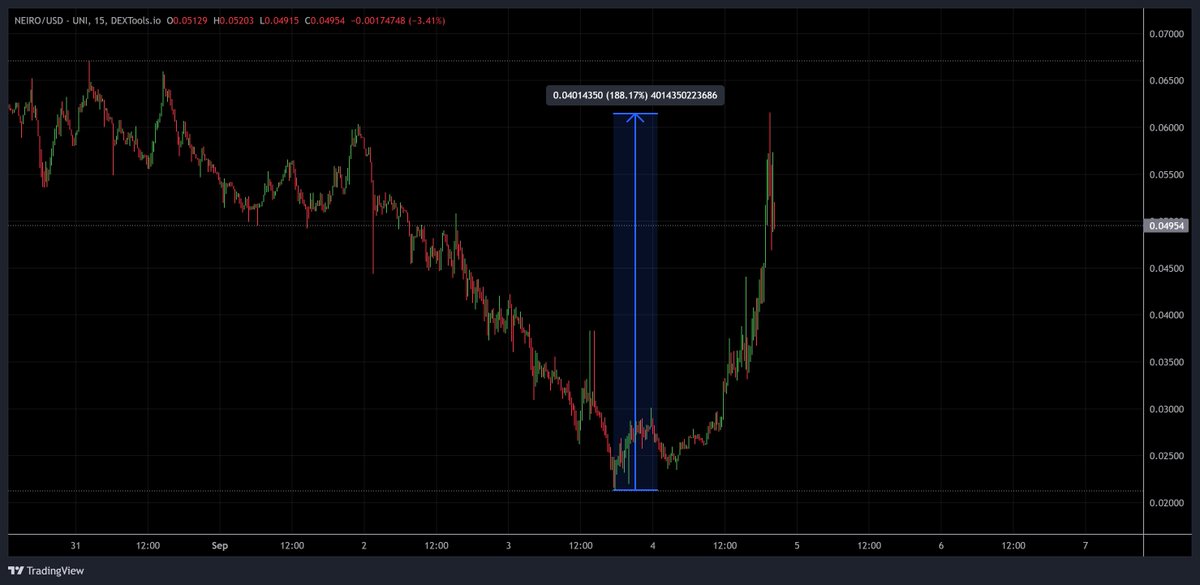Click the 31 date label on time axis
Image resolution: width=1200 pixels, height=585 pixels.
(x=76, y=546)
